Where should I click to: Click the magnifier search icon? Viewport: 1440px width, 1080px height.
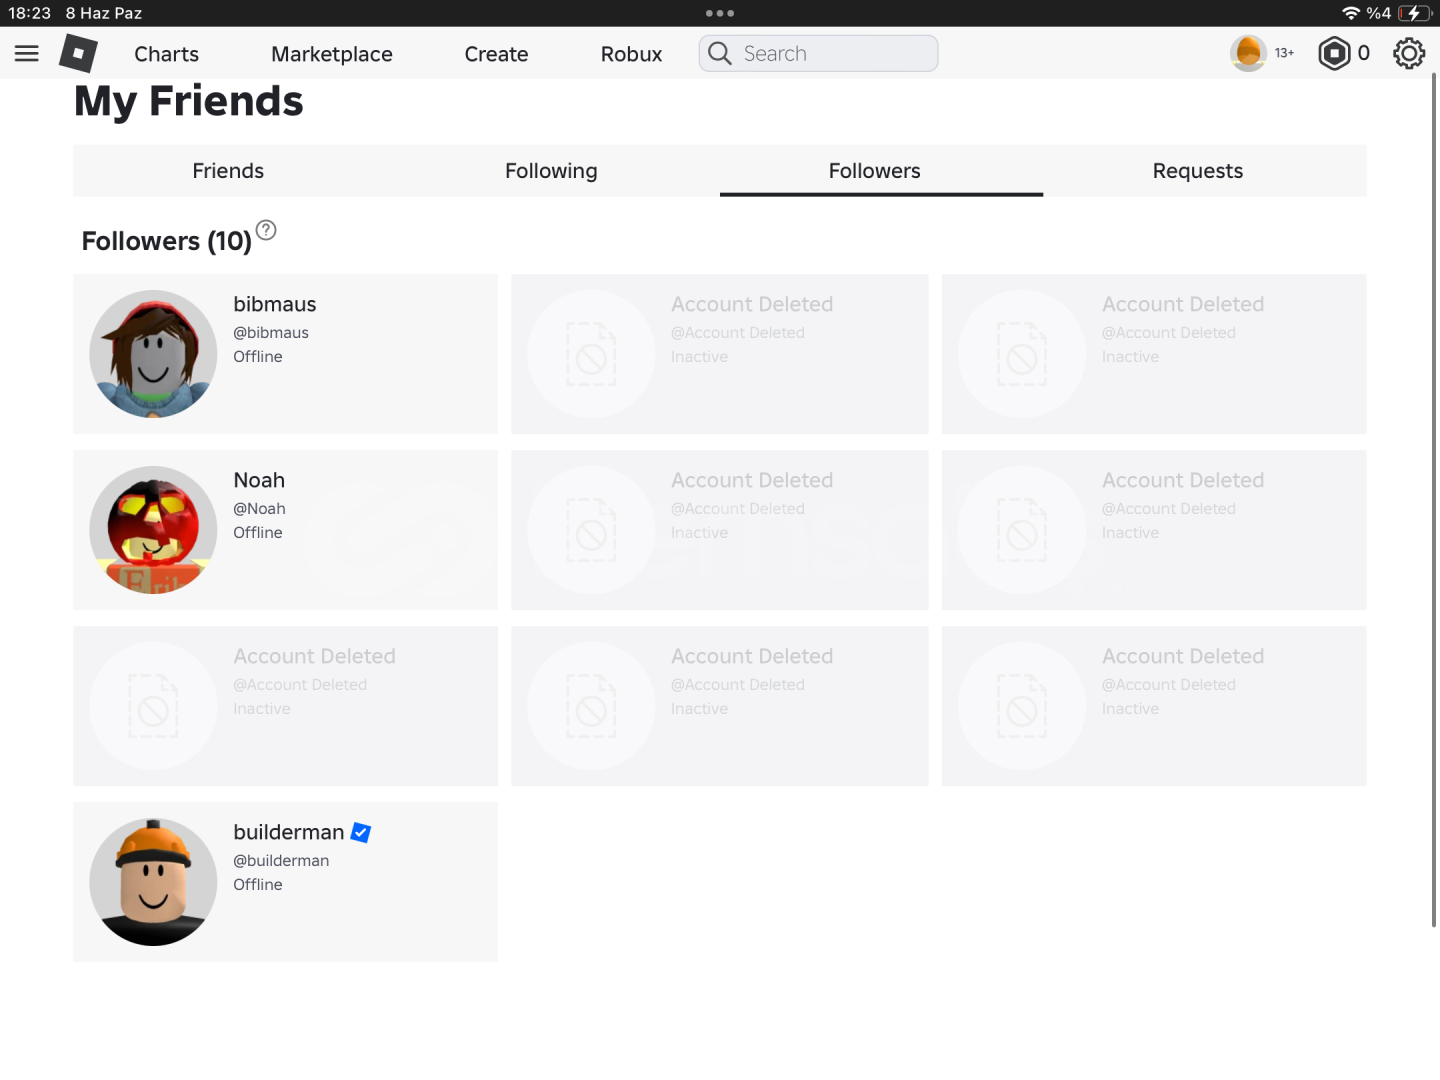pyautogui.click(x=720, y=53)
